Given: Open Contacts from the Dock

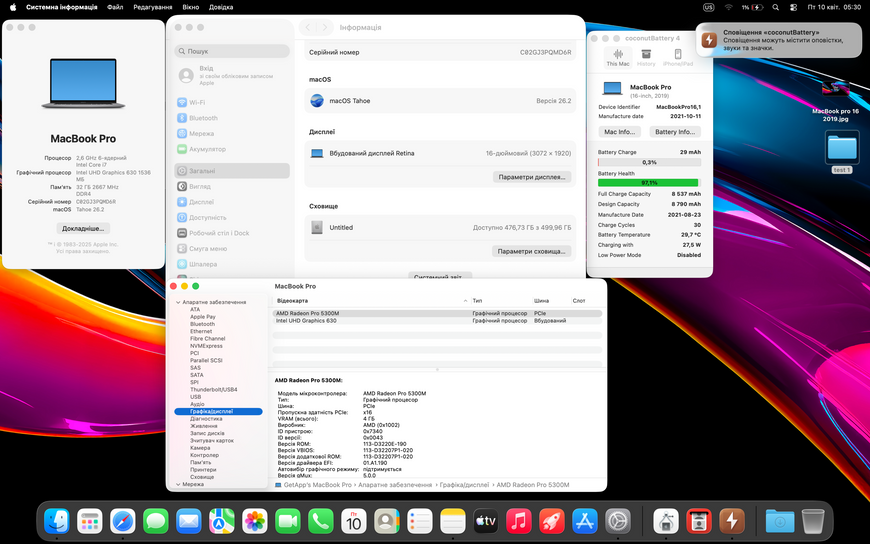Looking at the screenshot, I should [x=387, y=521].
